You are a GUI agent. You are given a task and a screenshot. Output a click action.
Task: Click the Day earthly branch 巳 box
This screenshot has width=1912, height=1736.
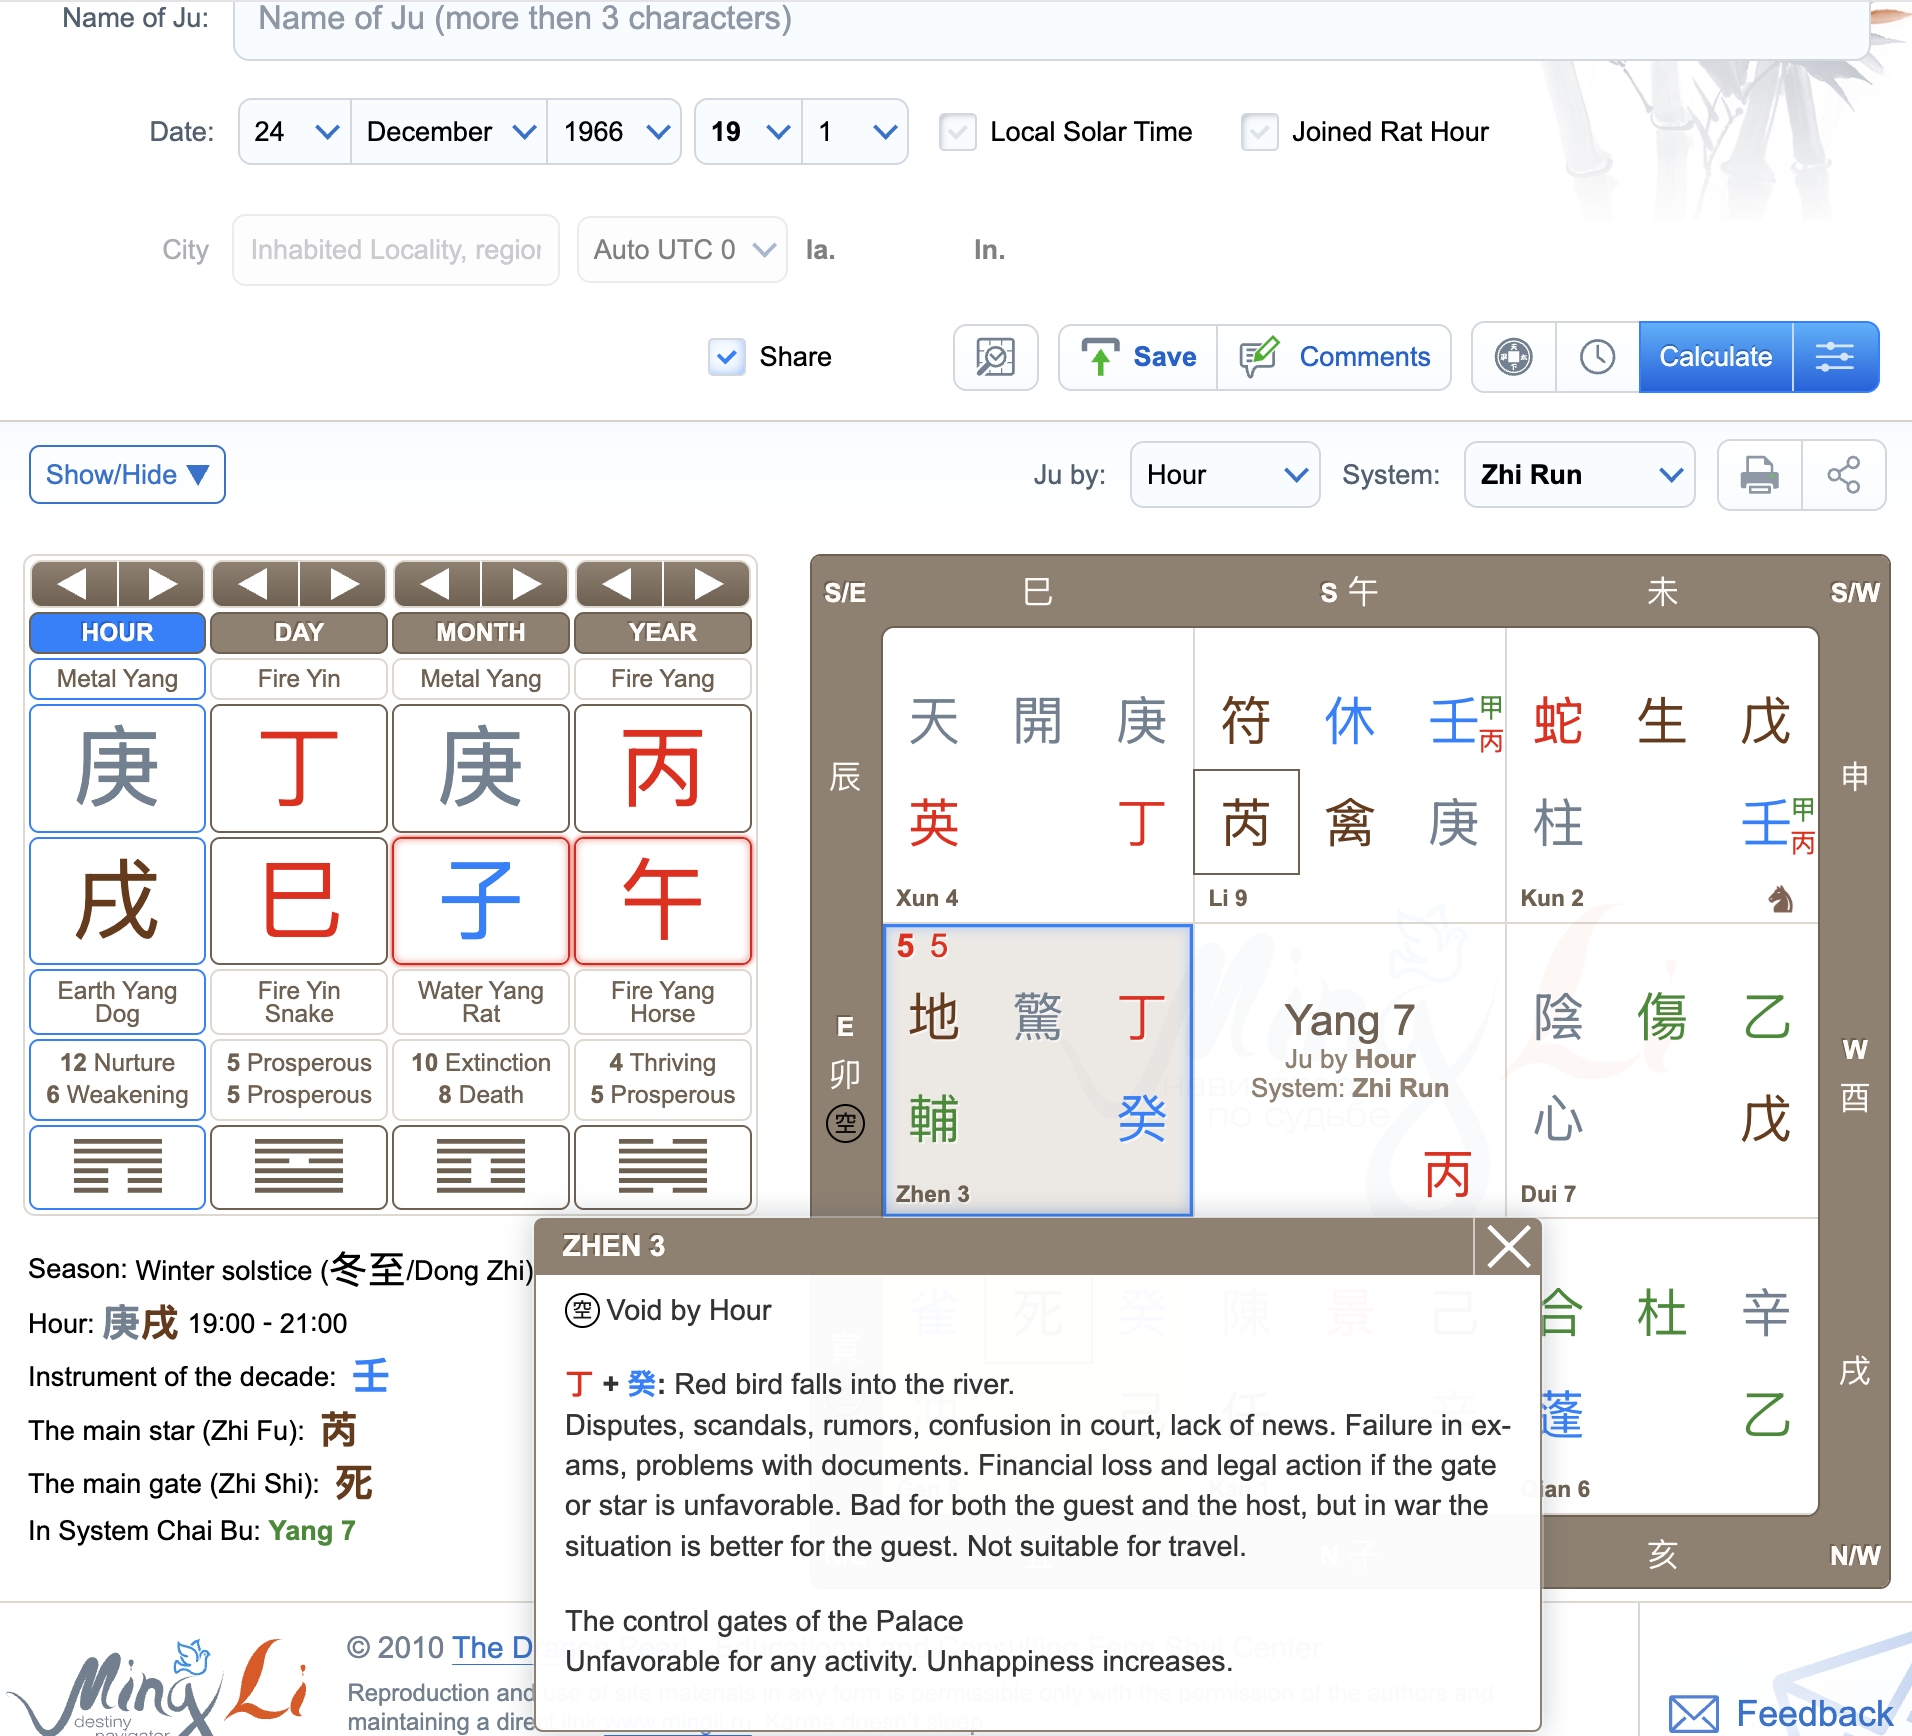point(299,902)
